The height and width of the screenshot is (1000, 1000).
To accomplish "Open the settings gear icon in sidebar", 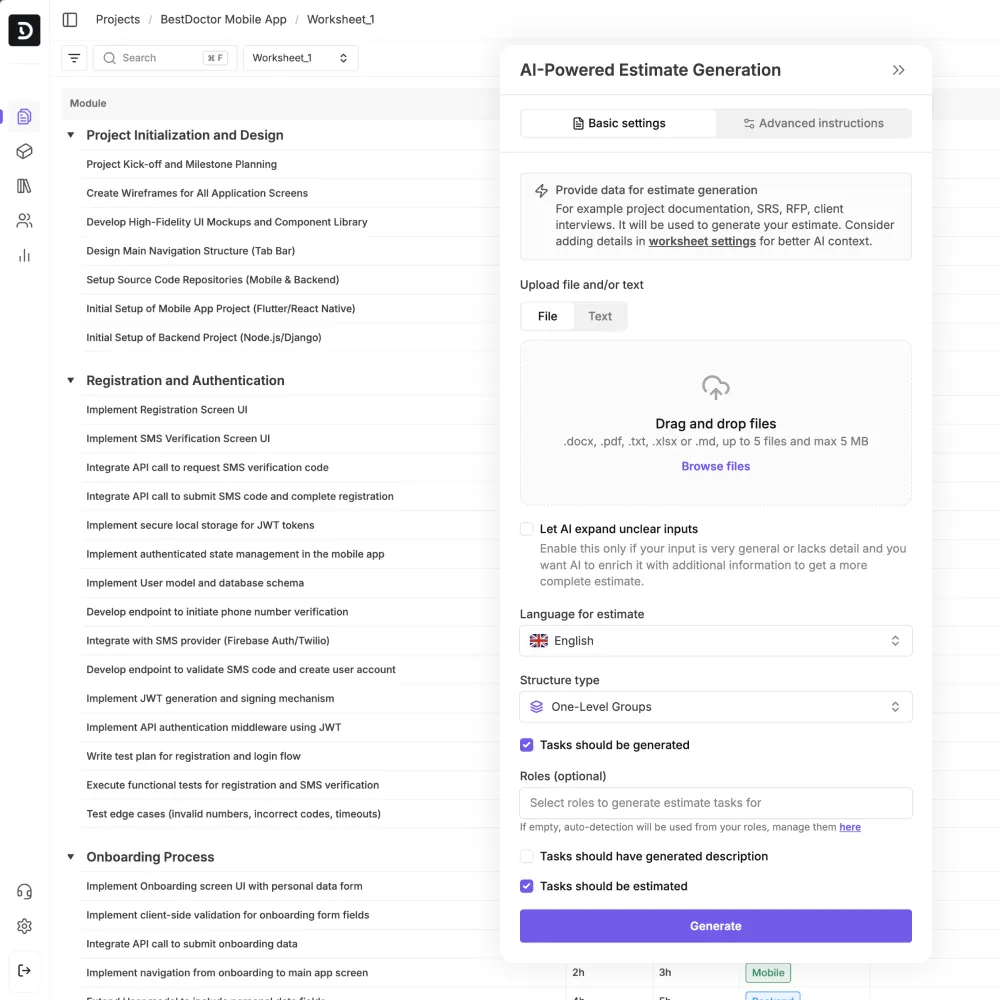I will pos(25,927).
